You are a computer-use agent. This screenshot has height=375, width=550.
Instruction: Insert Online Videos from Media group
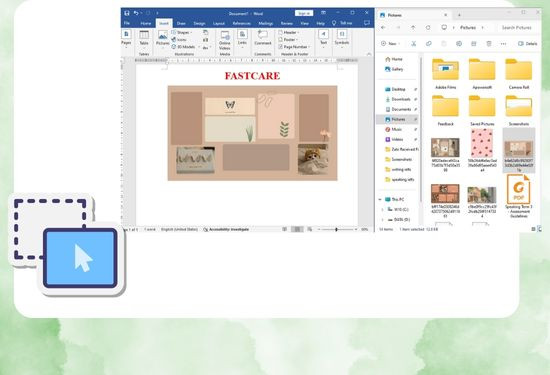(x=224, y=40)
